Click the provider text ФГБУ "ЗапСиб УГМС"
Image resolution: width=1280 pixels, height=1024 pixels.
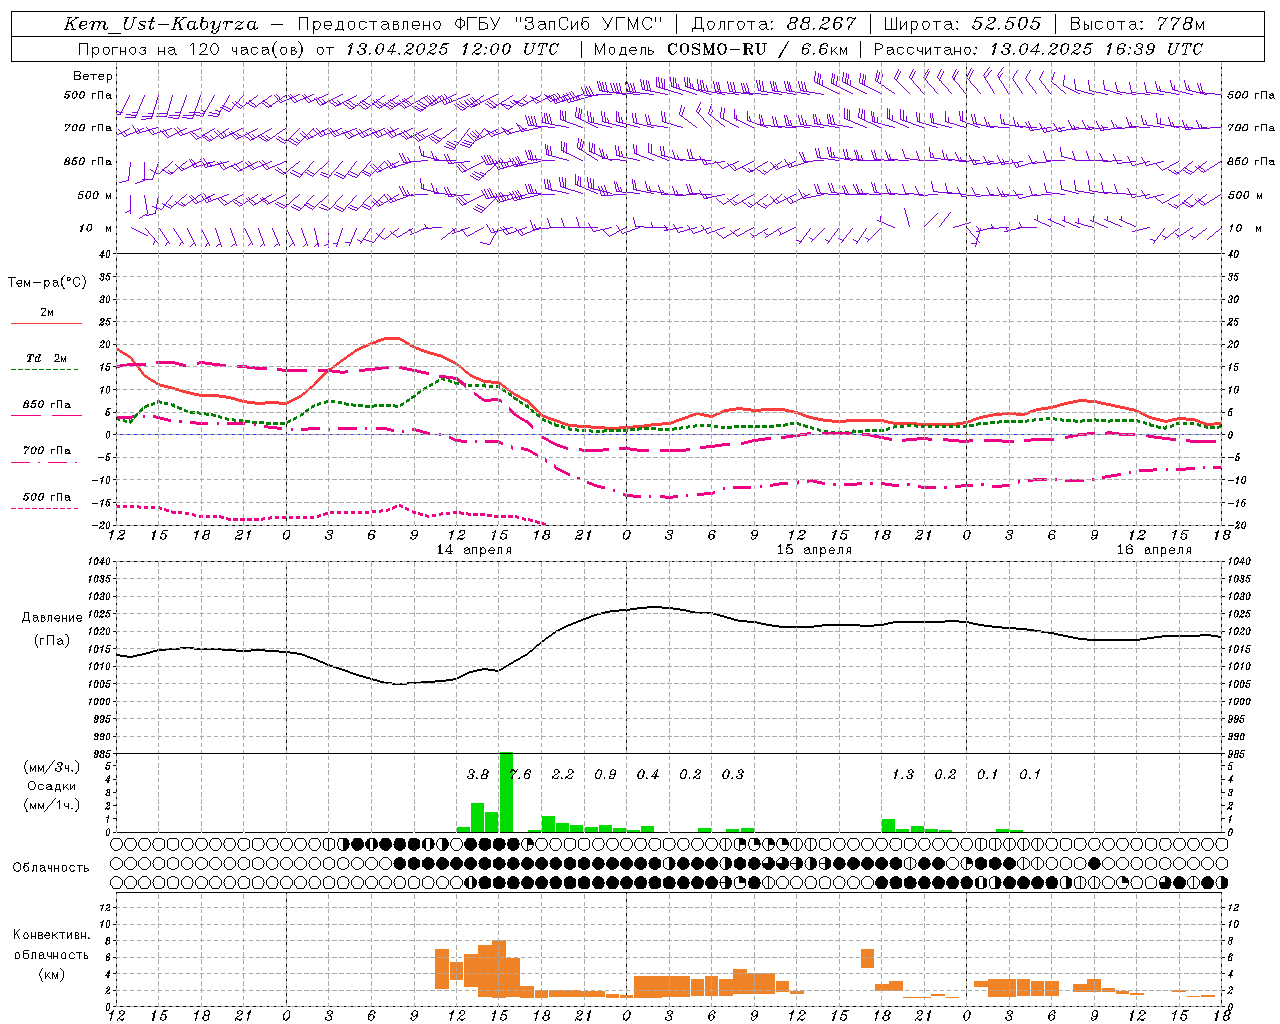tap(560, 24)
